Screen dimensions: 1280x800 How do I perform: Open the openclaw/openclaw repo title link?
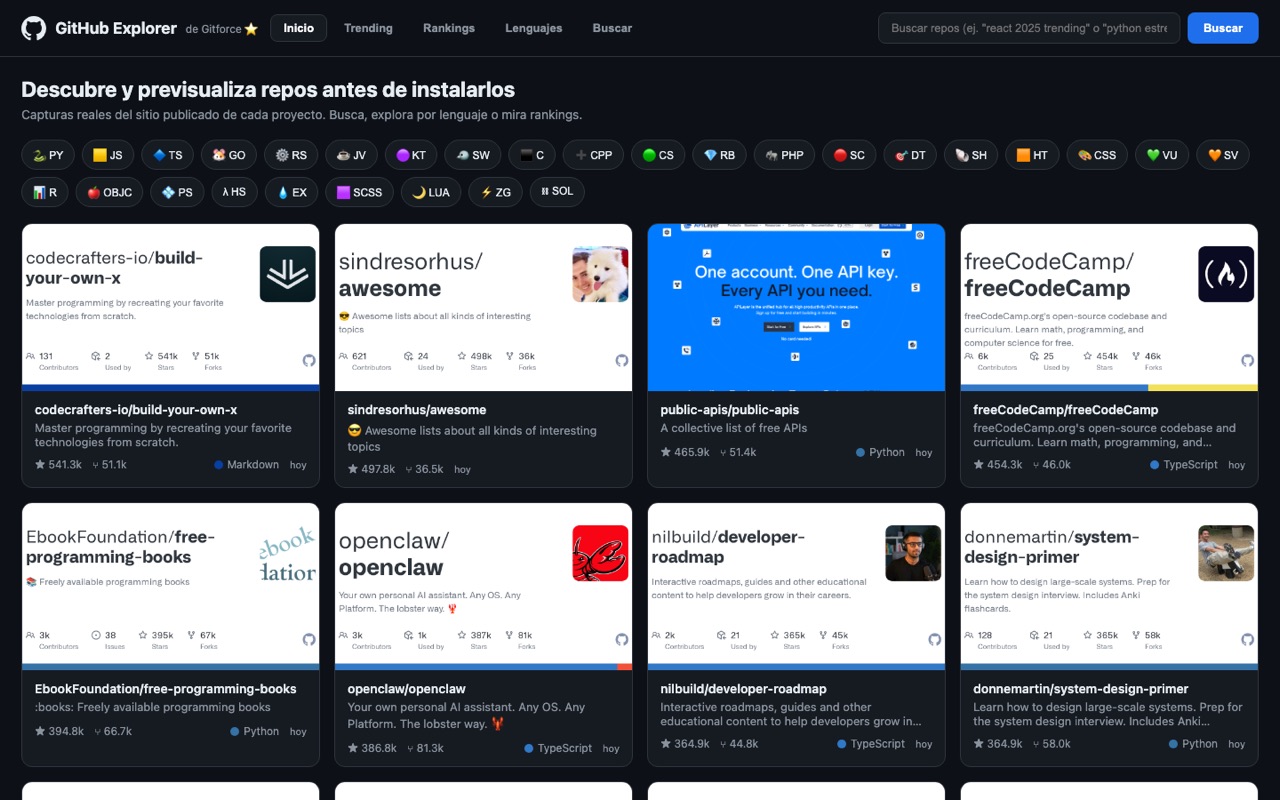407,688
